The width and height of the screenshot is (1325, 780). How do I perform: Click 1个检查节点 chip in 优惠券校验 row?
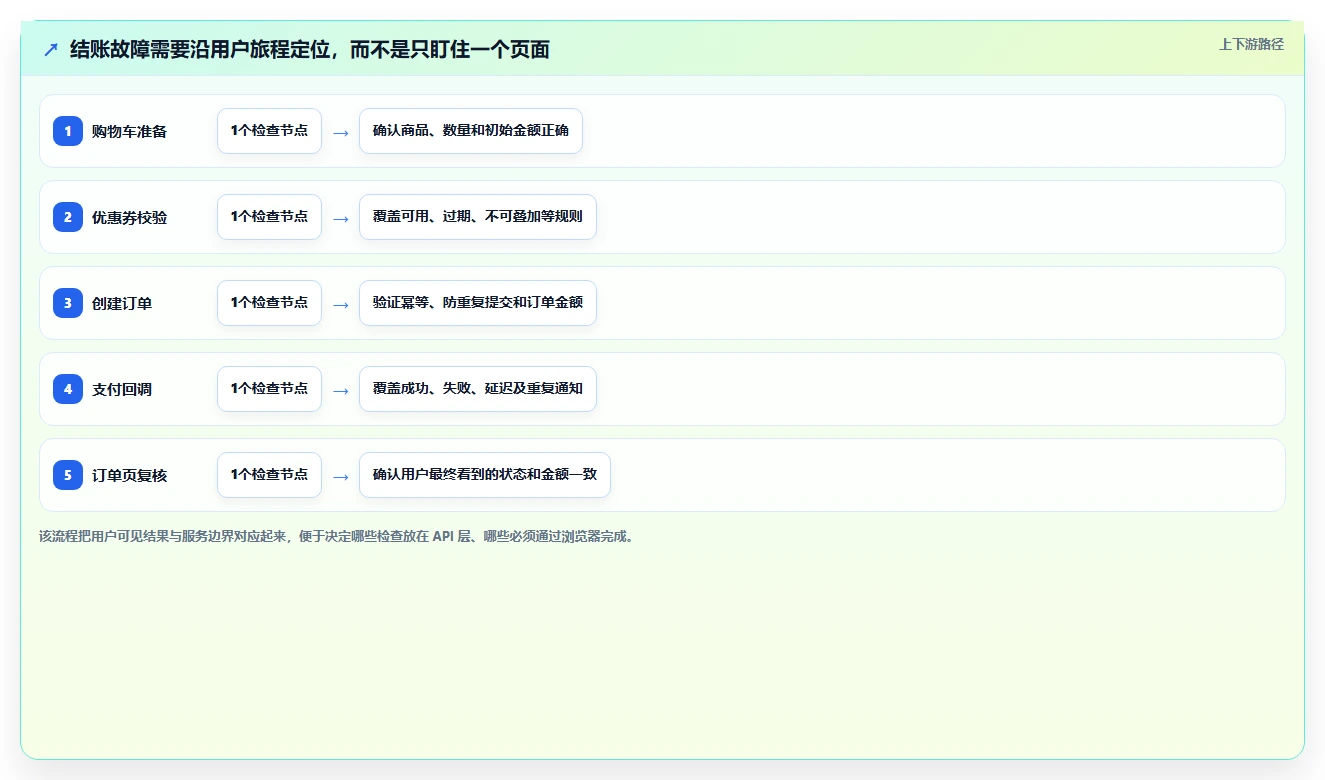coord(269,217)
